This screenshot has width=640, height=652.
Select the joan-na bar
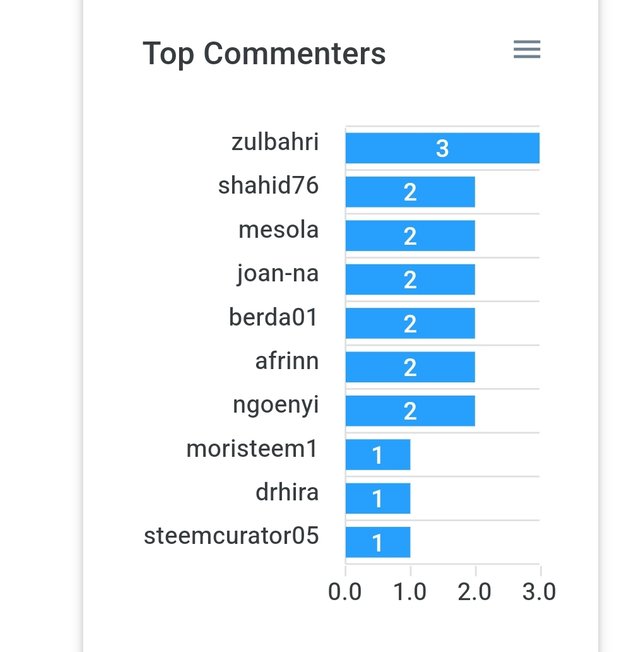(410, 279)
